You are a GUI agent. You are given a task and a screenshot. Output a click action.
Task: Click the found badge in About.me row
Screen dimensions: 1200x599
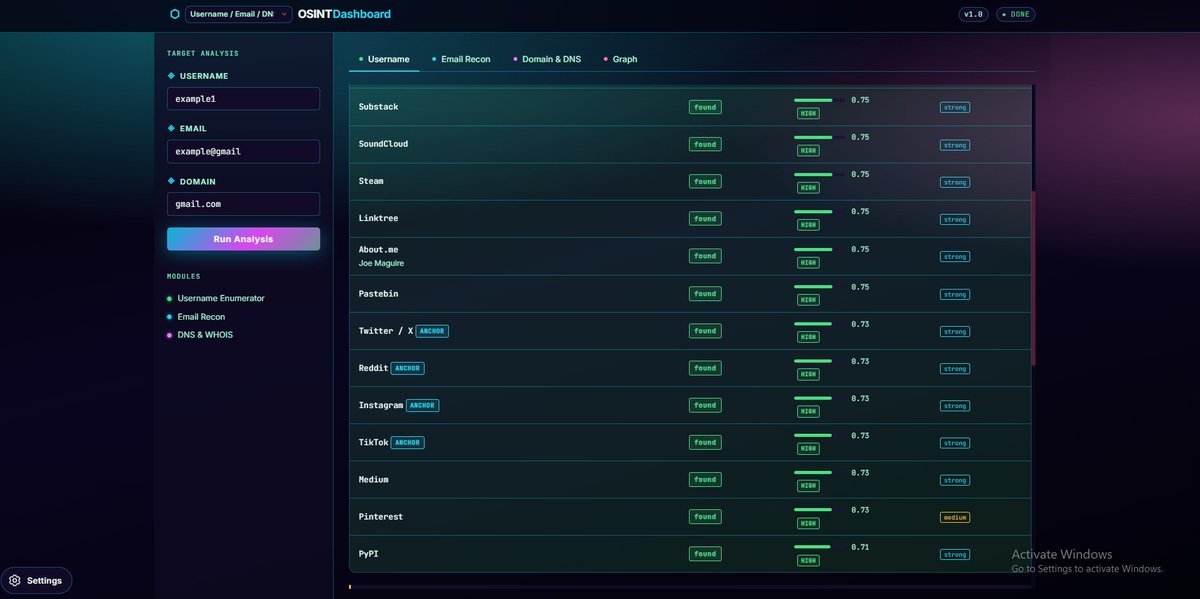705,256
